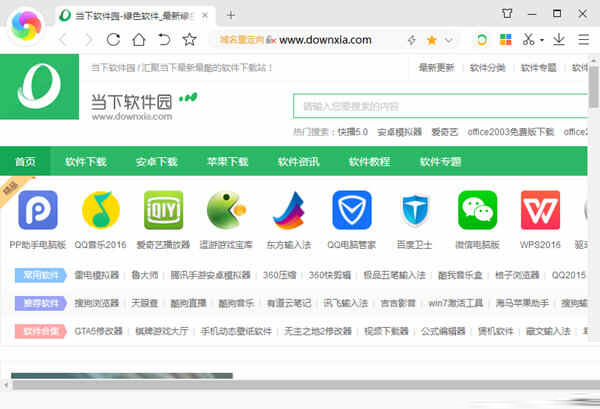Screen dimensions: 600x409
Task: Open the 软件专题 top link
Action: [x=538, y=68]
